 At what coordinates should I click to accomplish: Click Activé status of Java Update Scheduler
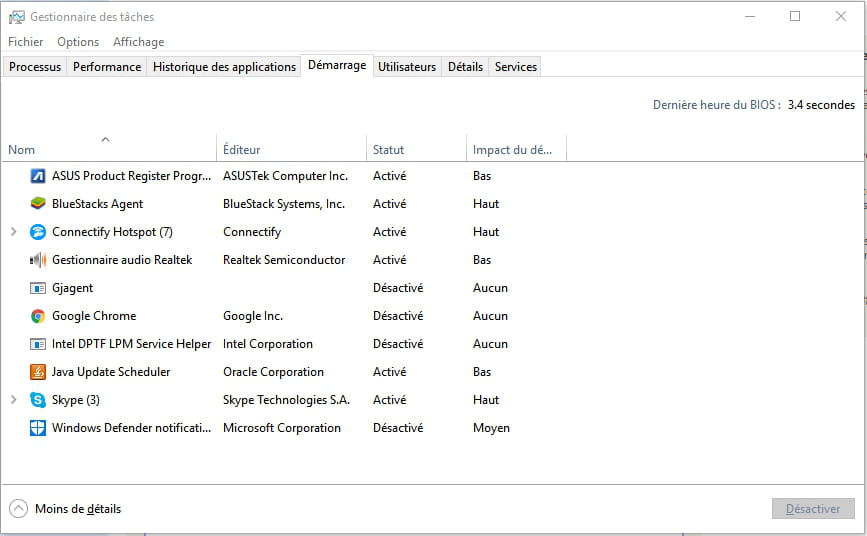pos(389,372)
